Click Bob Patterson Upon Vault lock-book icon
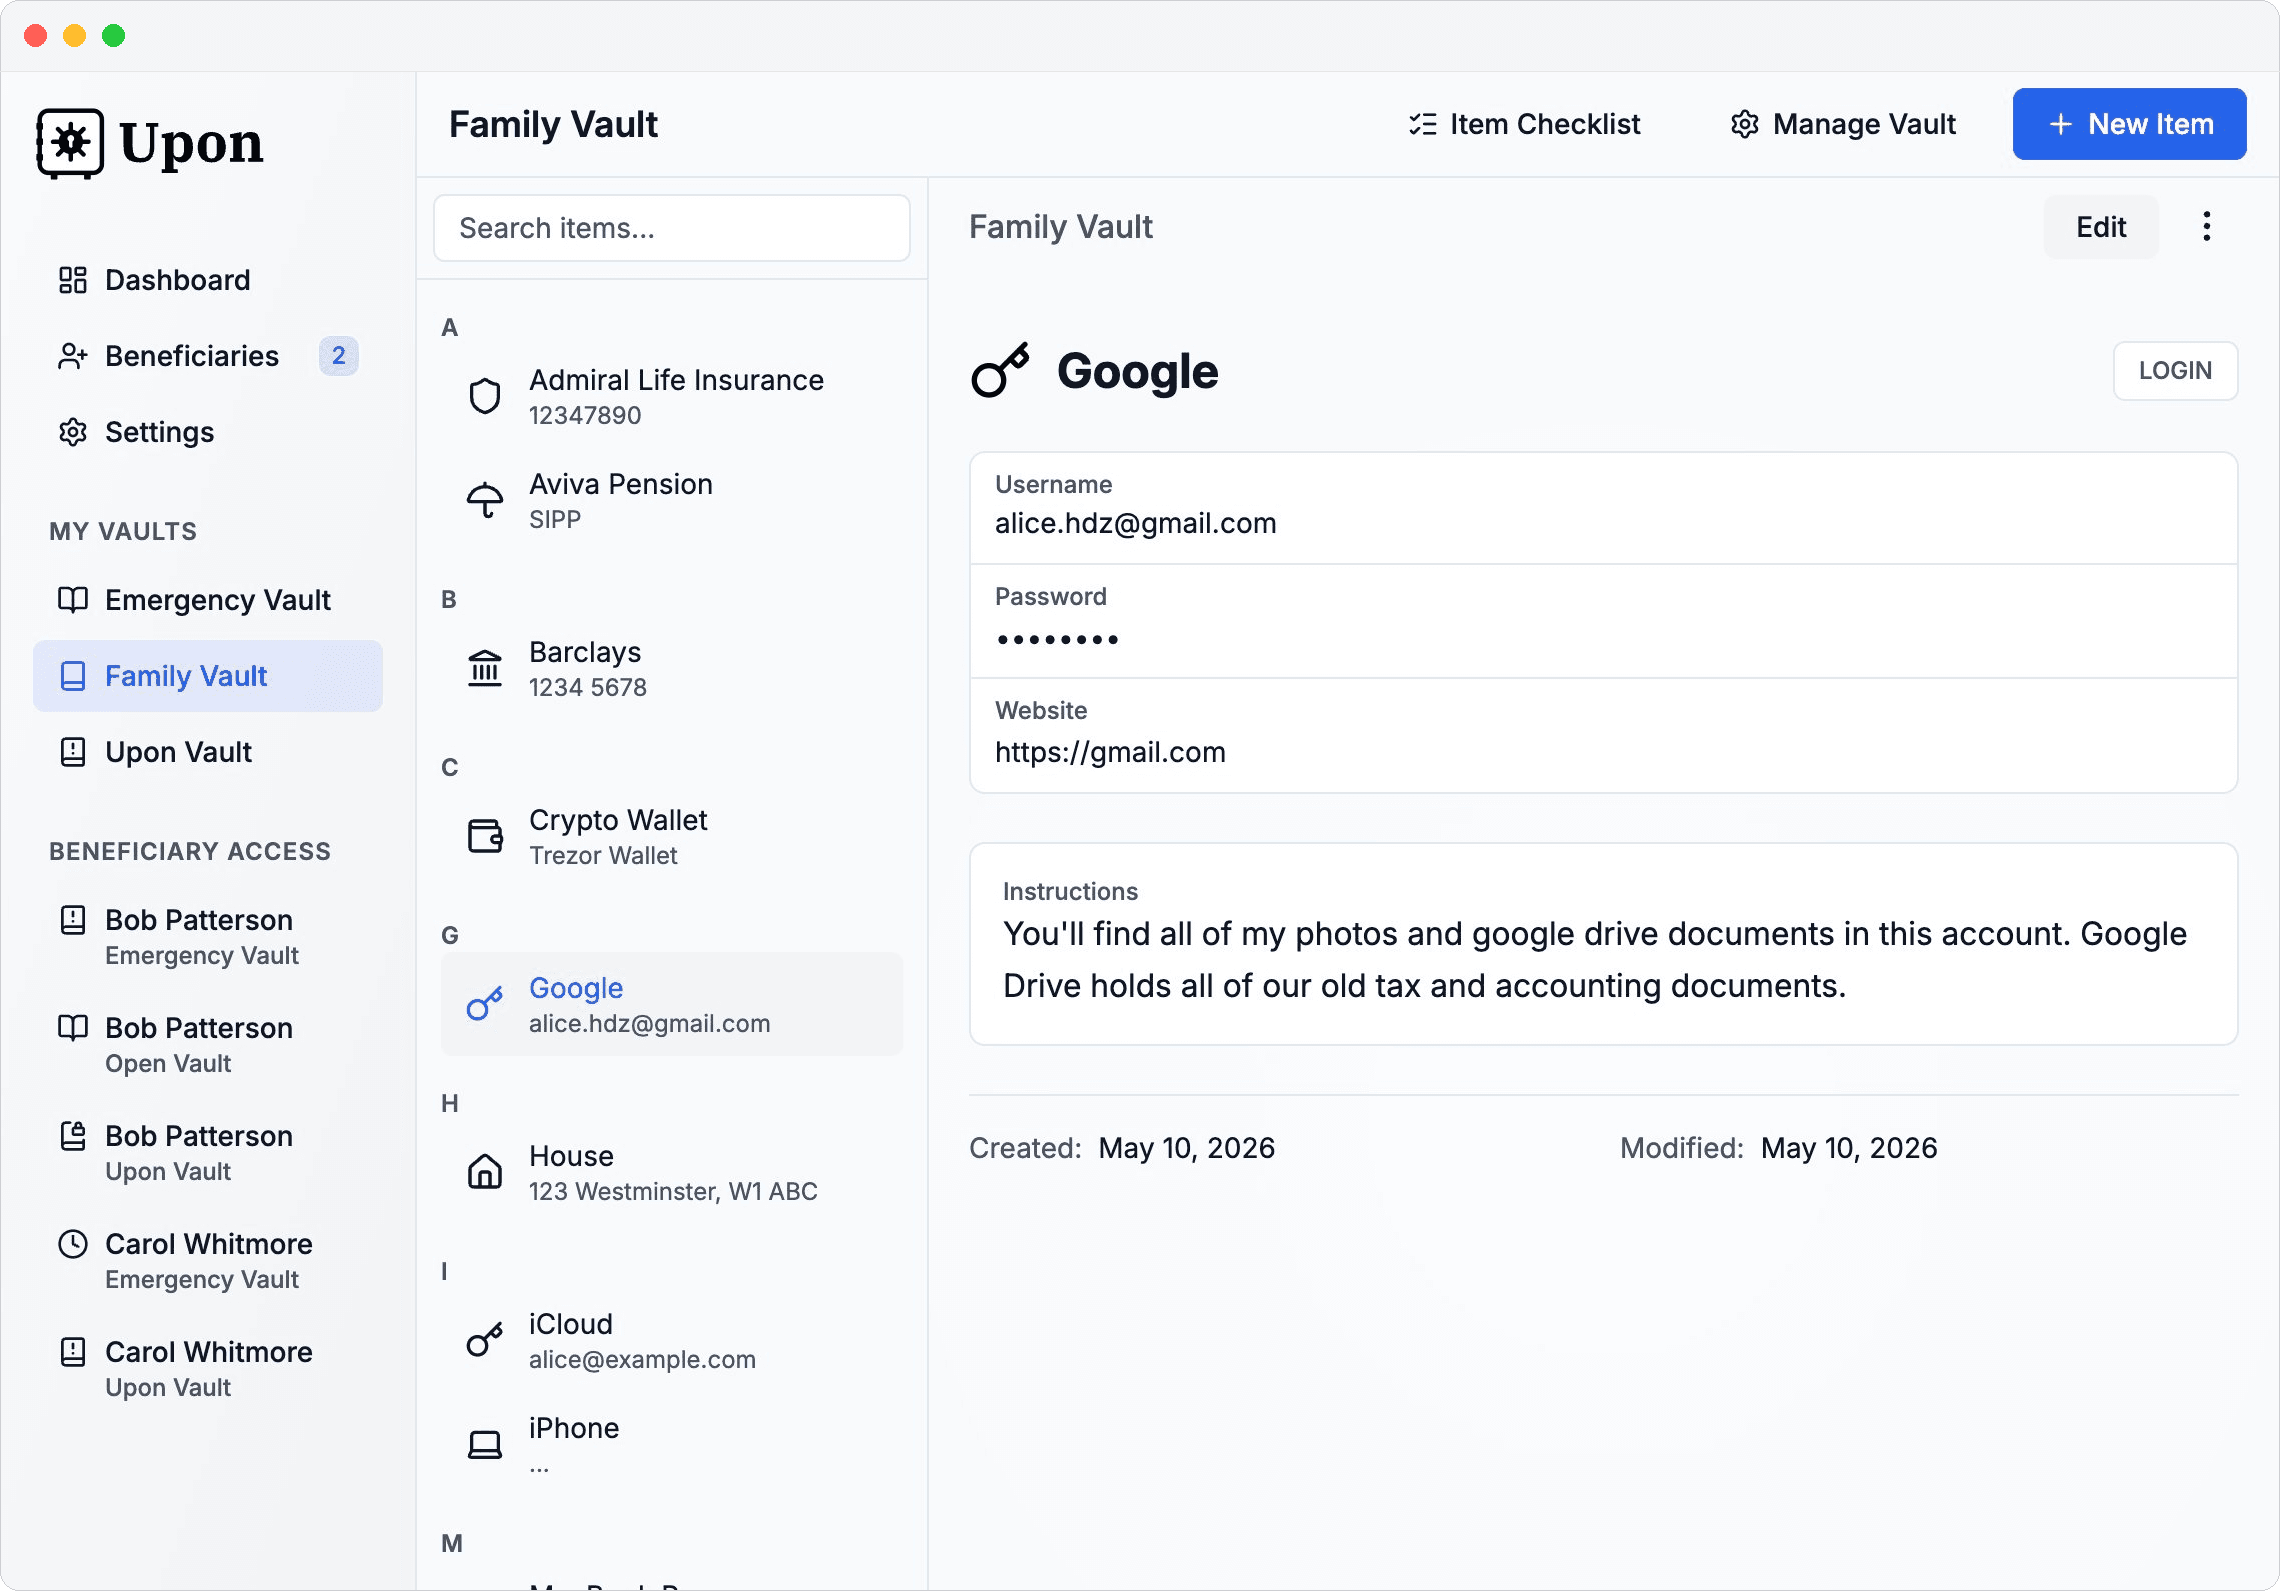This screenshot has width=2280, height=1591. [72, 1136]
